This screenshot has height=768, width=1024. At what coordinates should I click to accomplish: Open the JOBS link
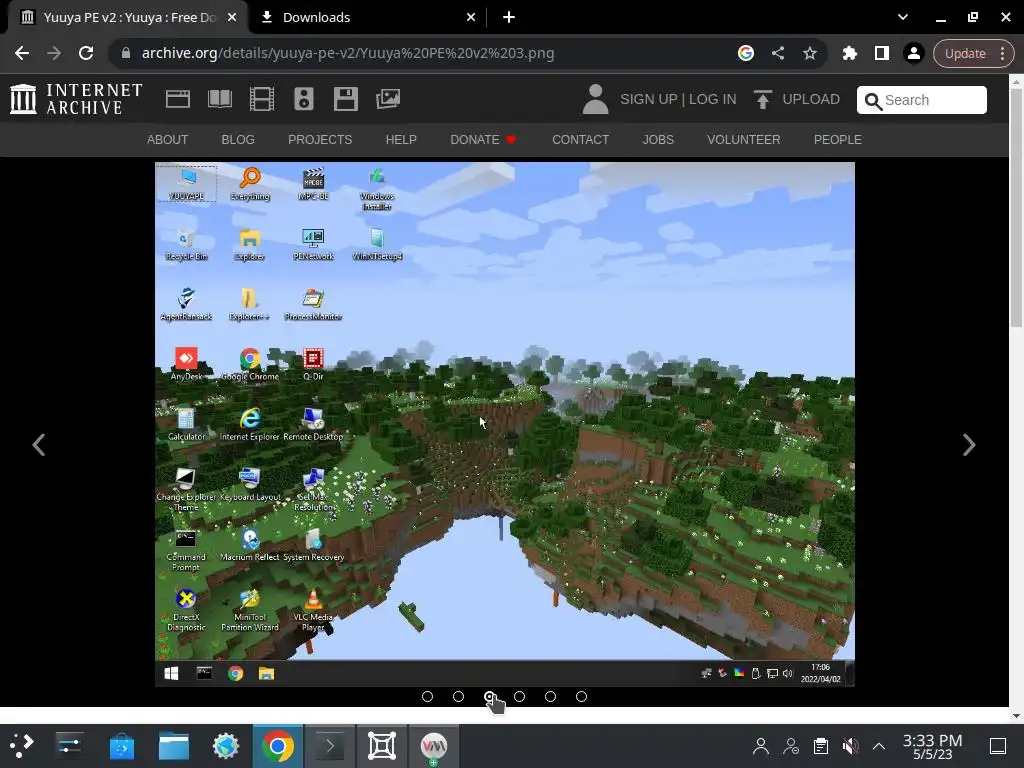[x=658, y=140]
